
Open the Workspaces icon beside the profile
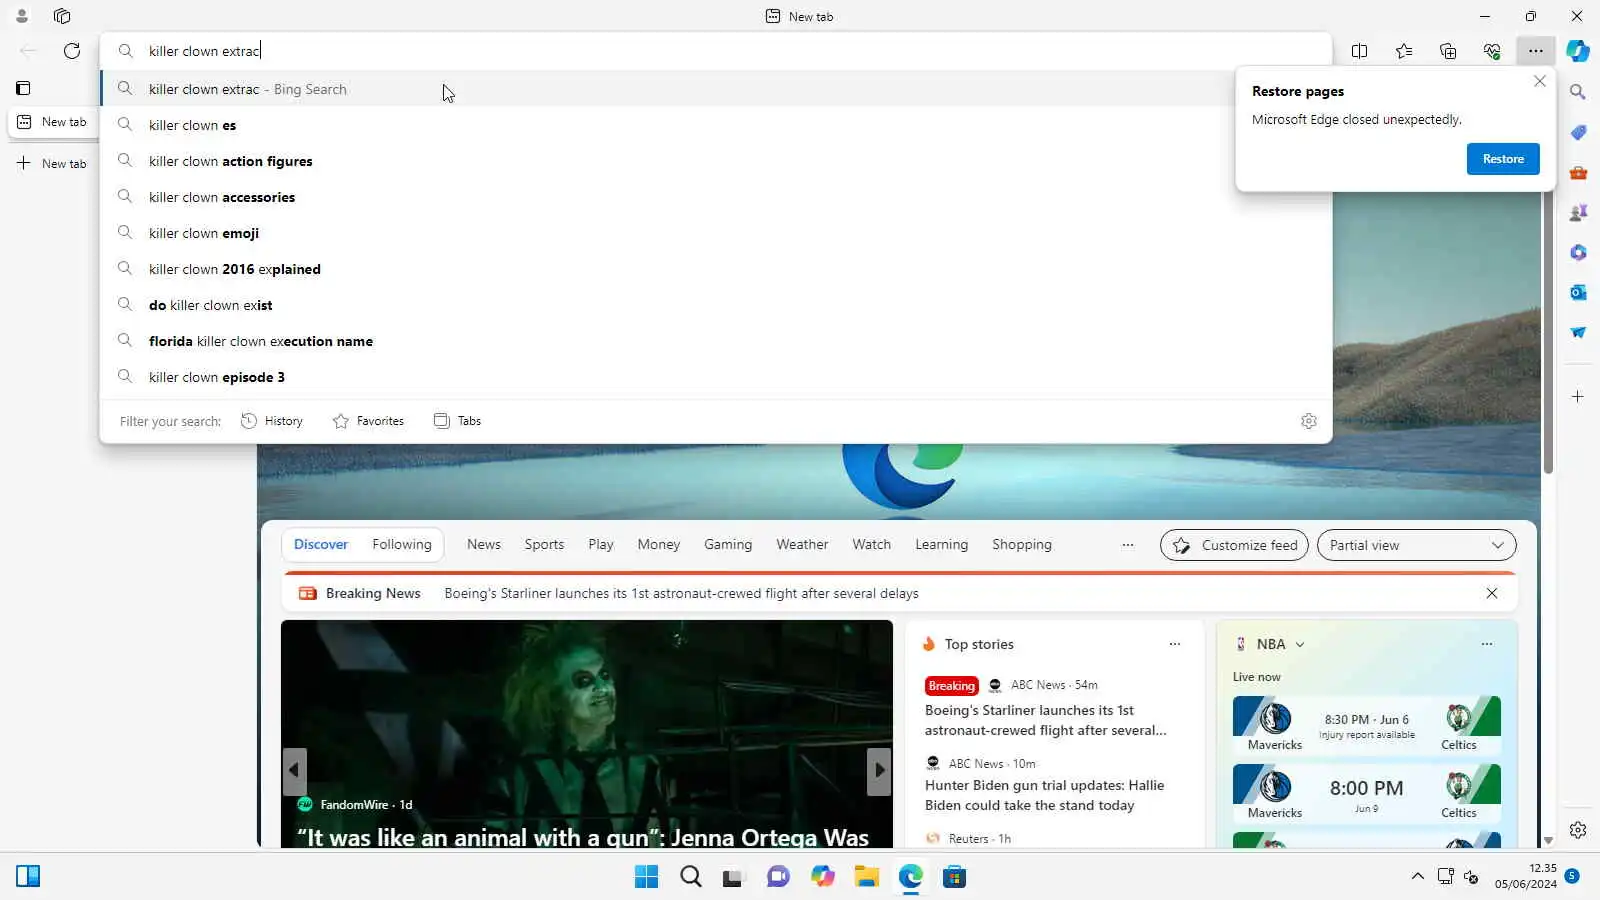[x=62, y=16]
